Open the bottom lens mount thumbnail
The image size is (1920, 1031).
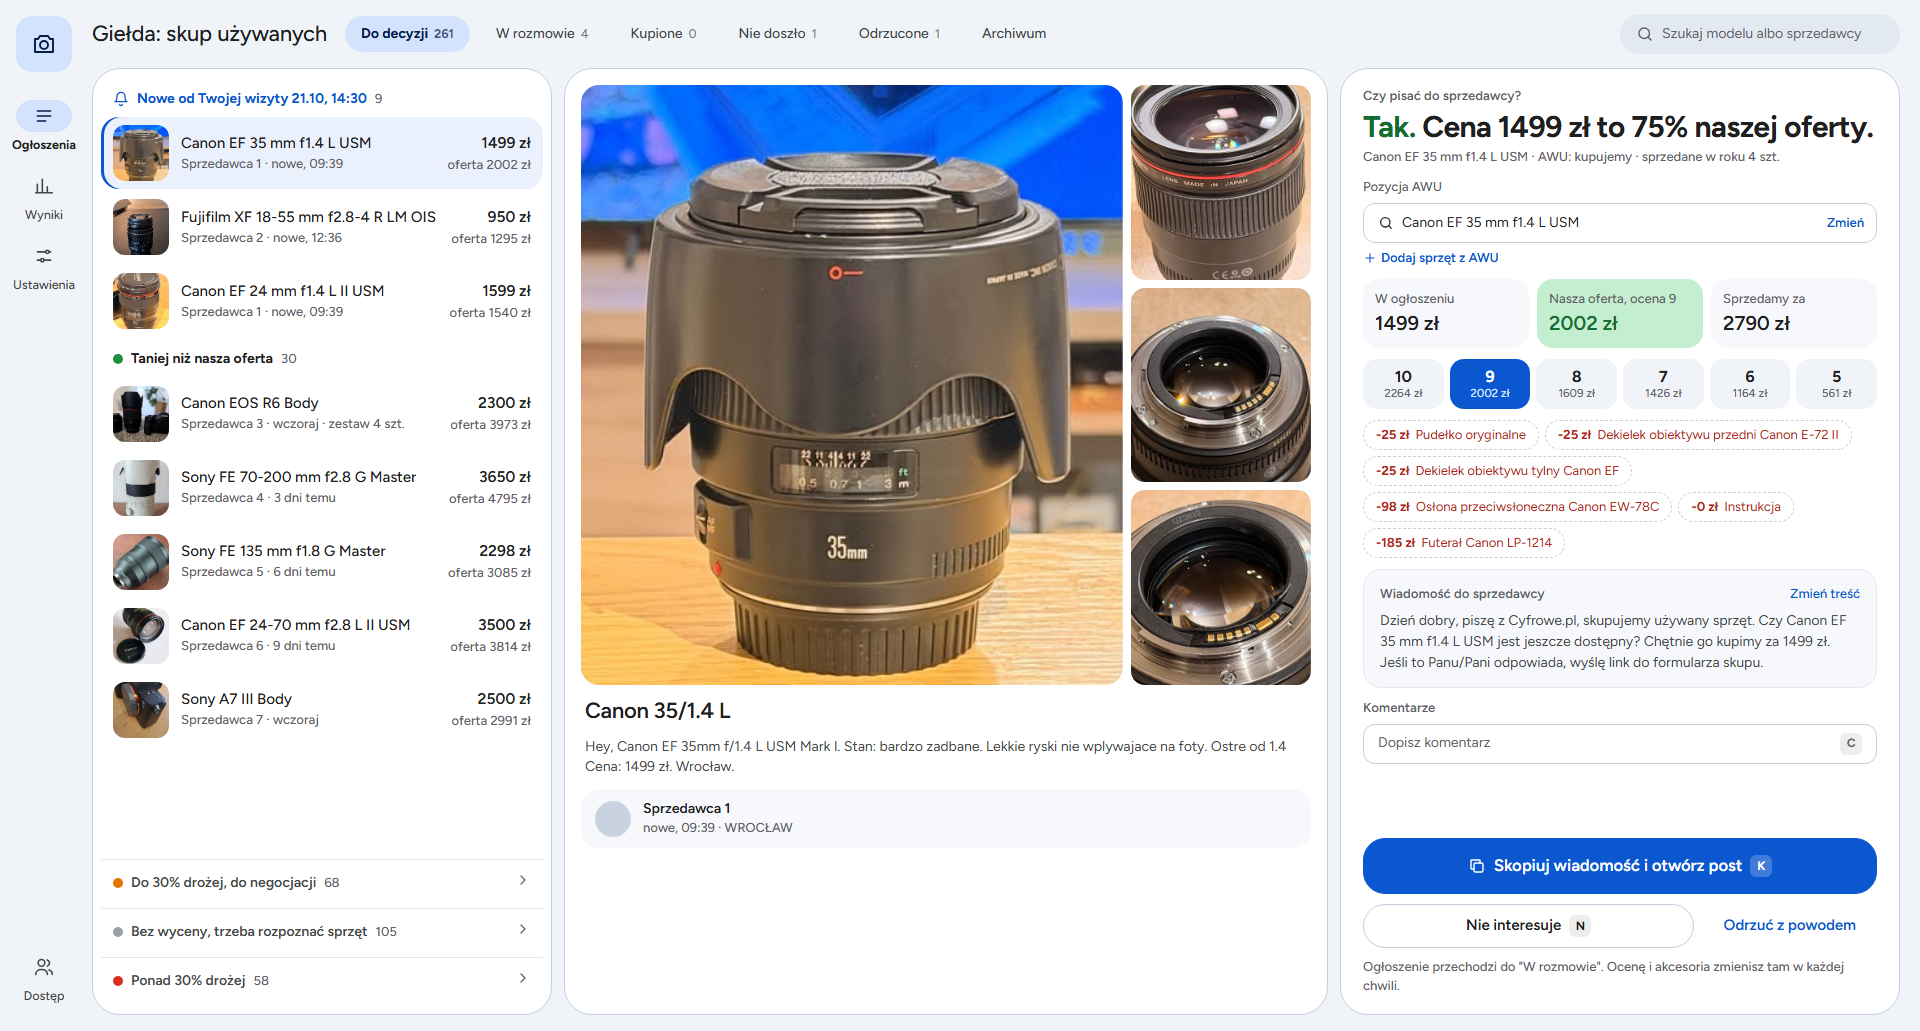1220,587
